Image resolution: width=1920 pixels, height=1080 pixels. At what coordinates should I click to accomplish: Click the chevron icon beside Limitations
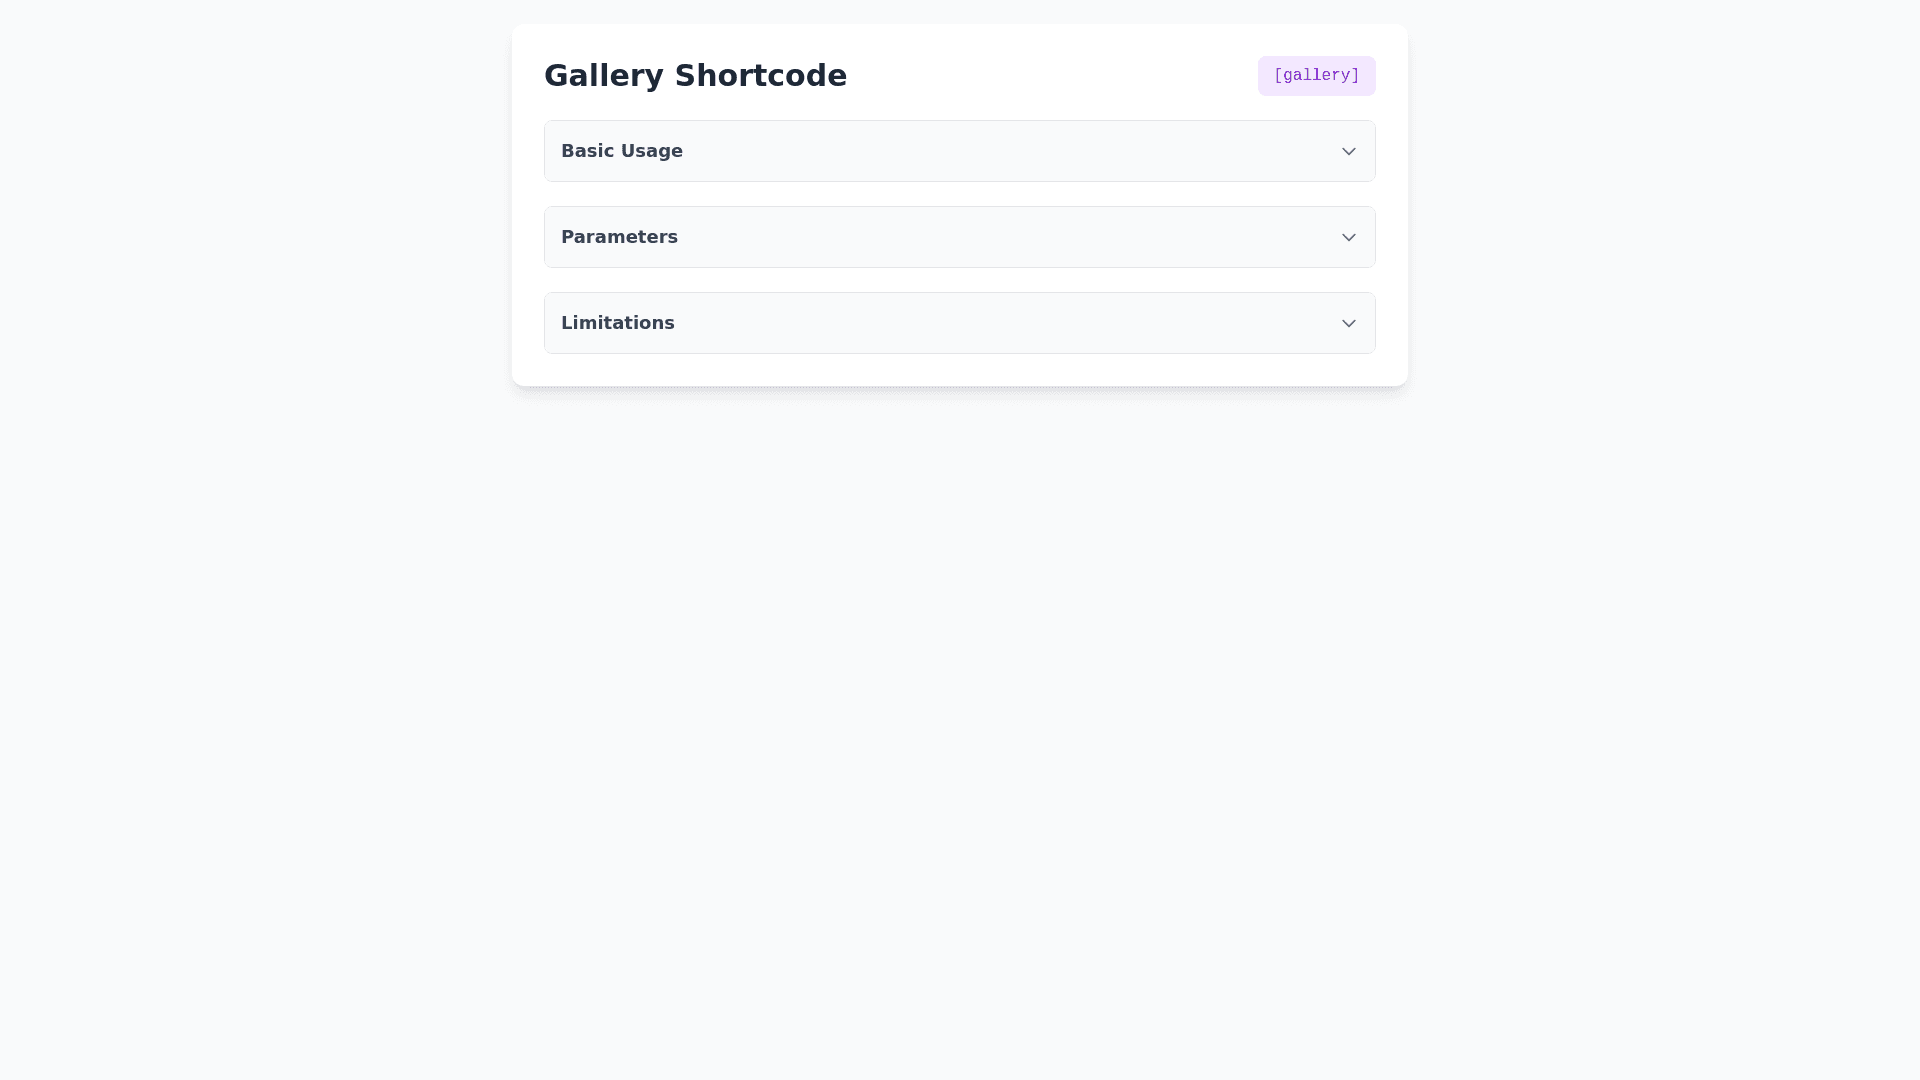[1348, 324]
